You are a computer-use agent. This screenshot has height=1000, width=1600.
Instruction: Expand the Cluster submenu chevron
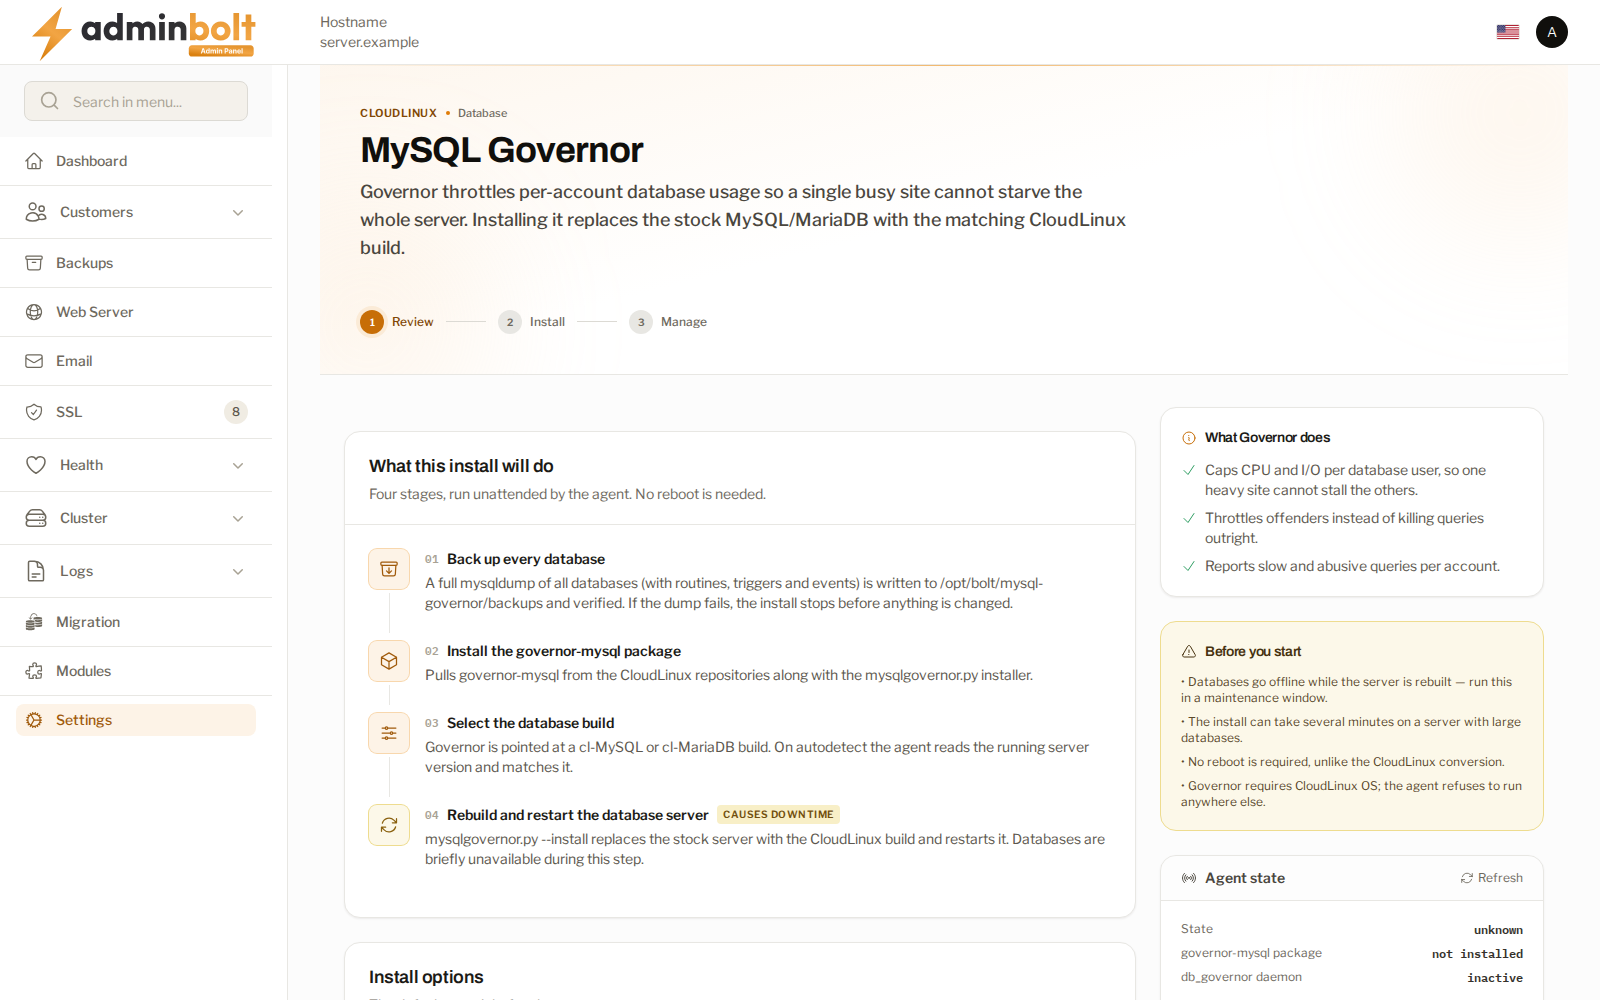[238, 518]
